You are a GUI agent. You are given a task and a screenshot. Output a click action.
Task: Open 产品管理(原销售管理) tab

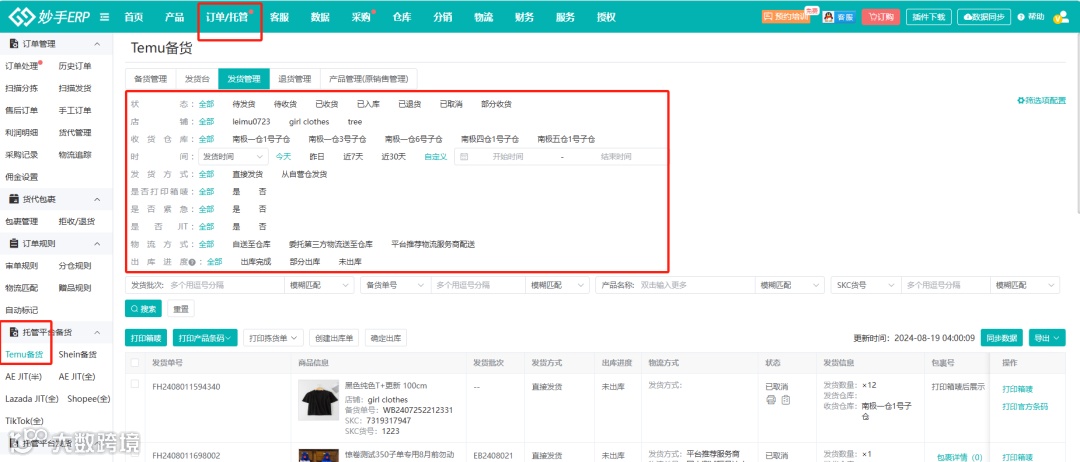[x=368, y=78]
